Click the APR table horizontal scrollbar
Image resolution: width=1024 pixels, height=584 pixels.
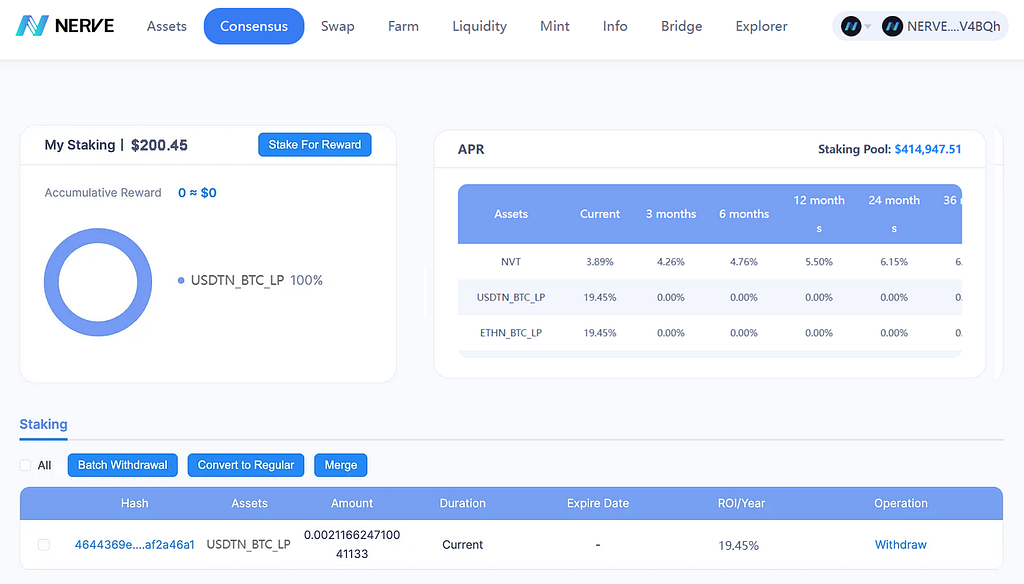click(x=710, y=354)
